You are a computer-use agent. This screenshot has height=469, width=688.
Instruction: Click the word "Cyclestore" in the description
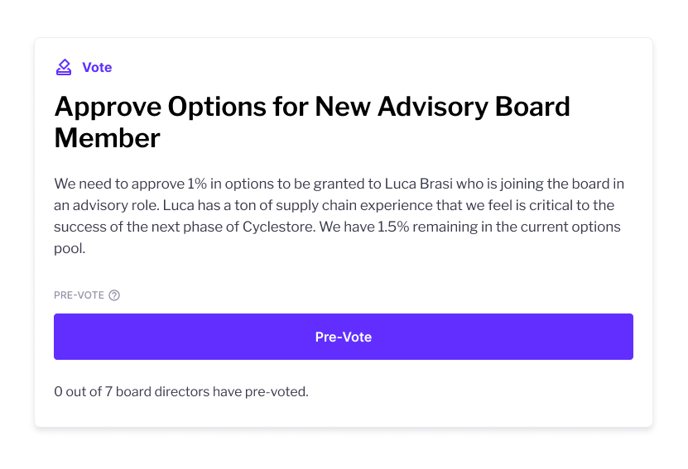279,227
